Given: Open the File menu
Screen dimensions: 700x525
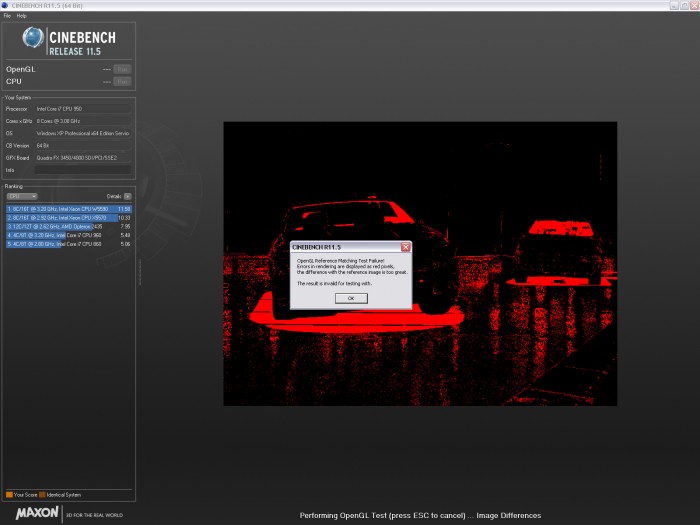Looking at the screenshot, I should pyautogui.click(x=7, y=16).
